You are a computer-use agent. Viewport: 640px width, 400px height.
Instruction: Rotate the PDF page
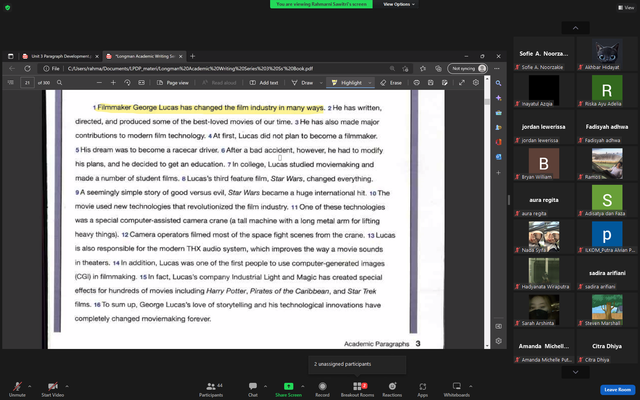click(x=127, y=82)
